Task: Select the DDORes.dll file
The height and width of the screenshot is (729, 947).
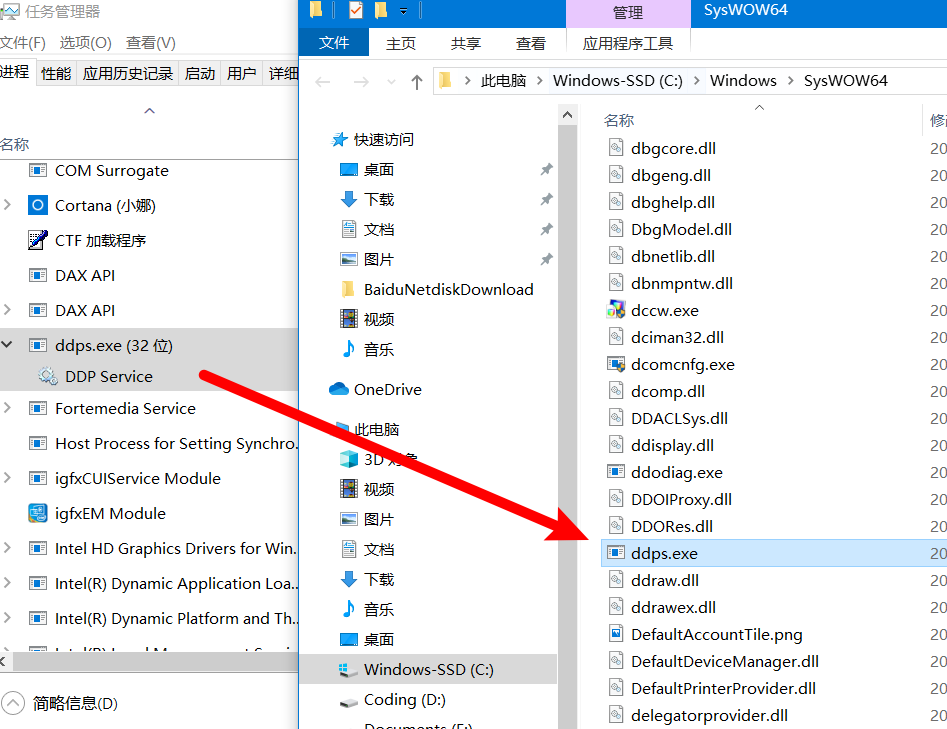Action: pyautogui.click(x=672, y=527)
